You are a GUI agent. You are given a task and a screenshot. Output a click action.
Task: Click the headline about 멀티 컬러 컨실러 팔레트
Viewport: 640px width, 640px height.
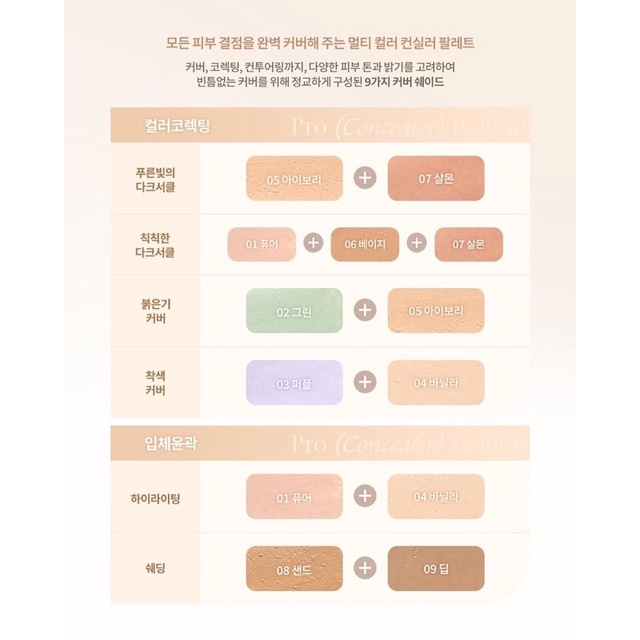(320, 44)
